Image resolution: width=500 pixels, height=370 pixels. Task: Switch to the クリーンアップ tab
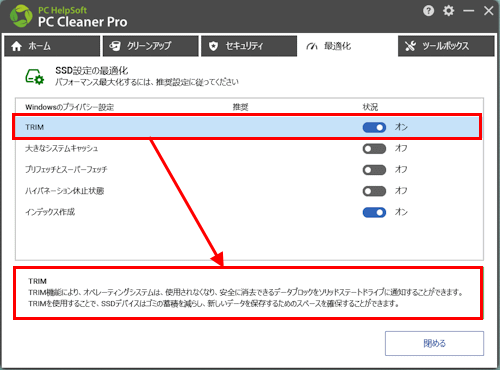(x=151, y=46)
